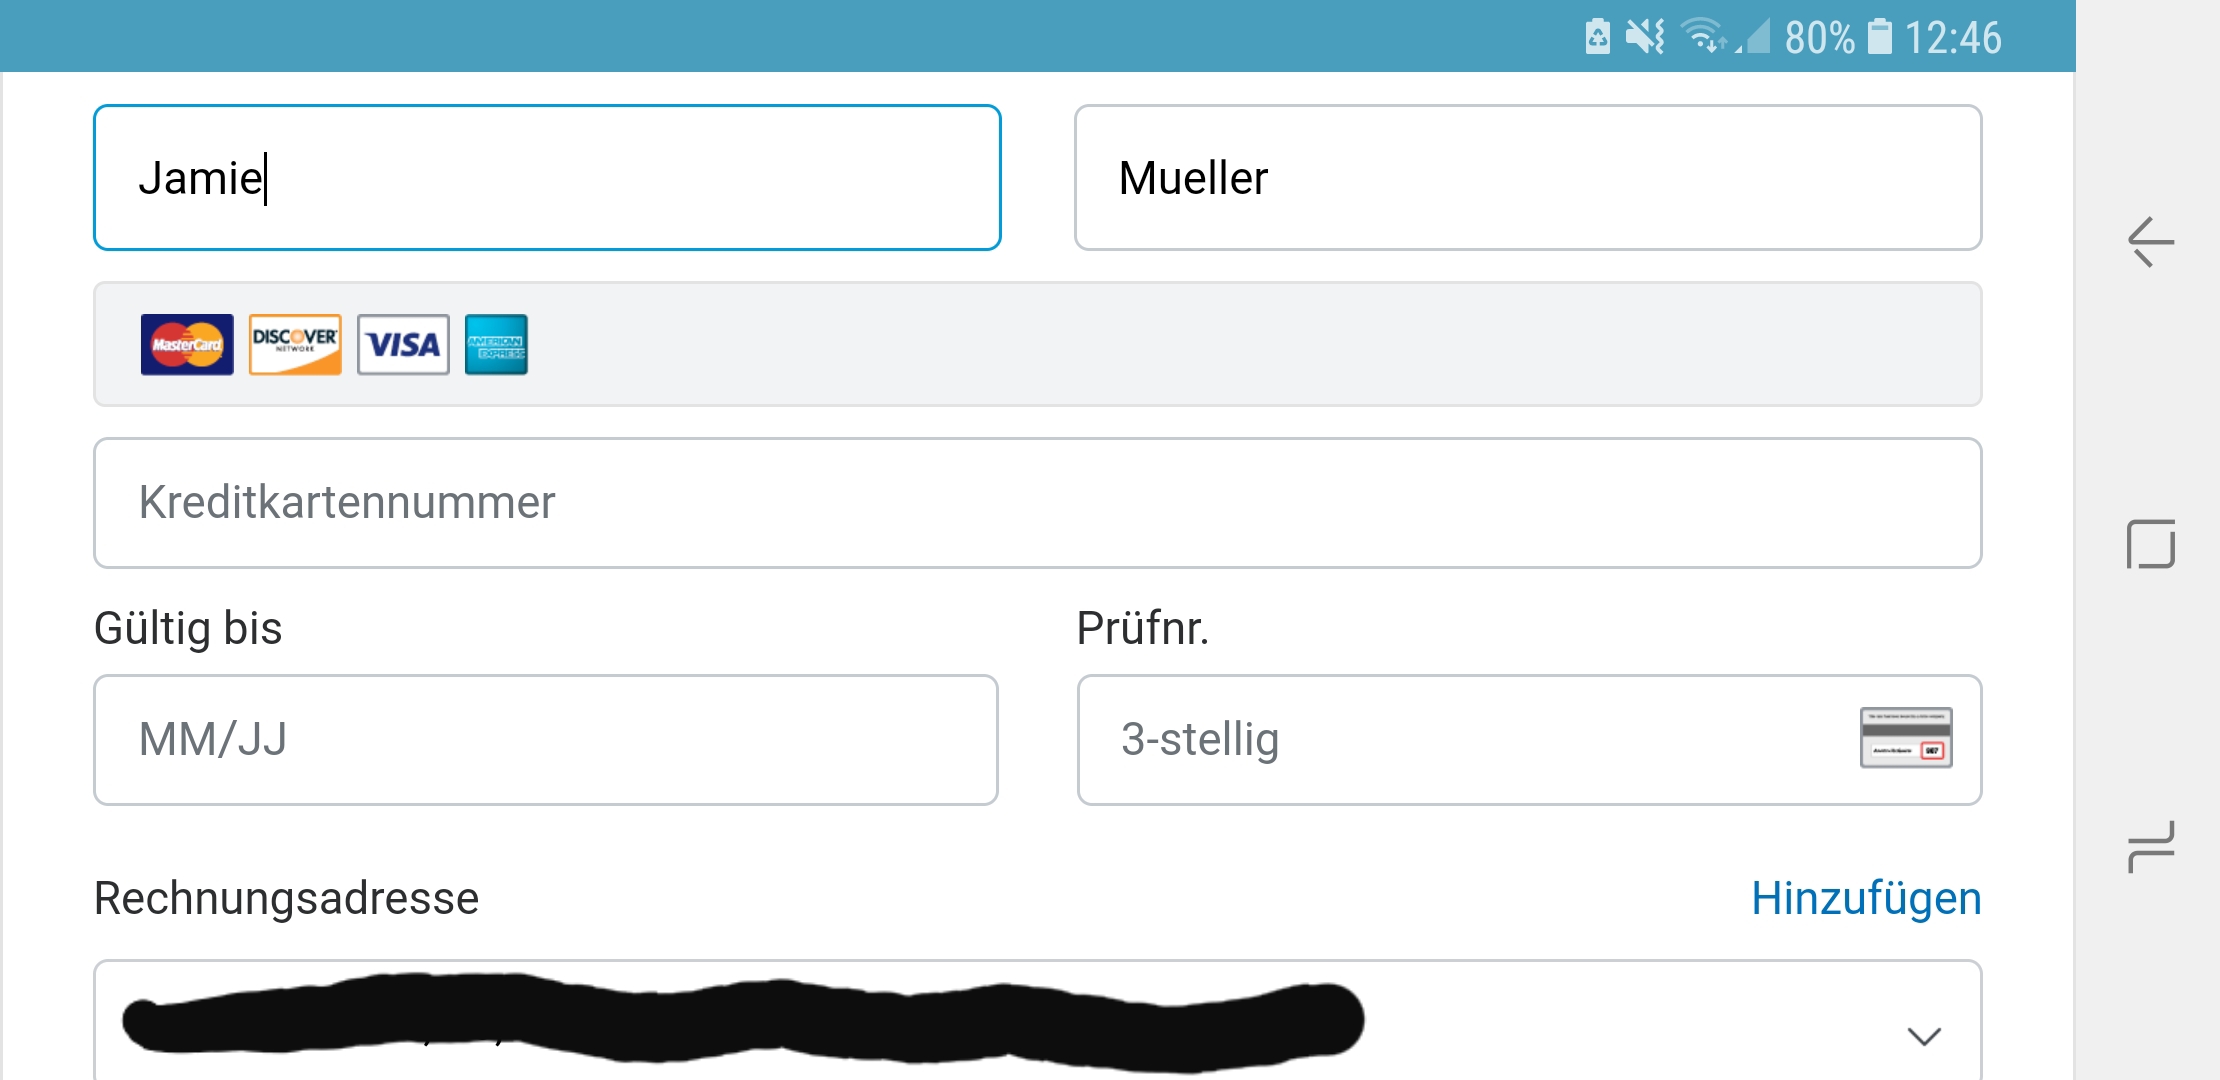Screen dimensions: 2220x1080
Task: Open recent apps from navigation bar
Action: tap(2151, 846)
